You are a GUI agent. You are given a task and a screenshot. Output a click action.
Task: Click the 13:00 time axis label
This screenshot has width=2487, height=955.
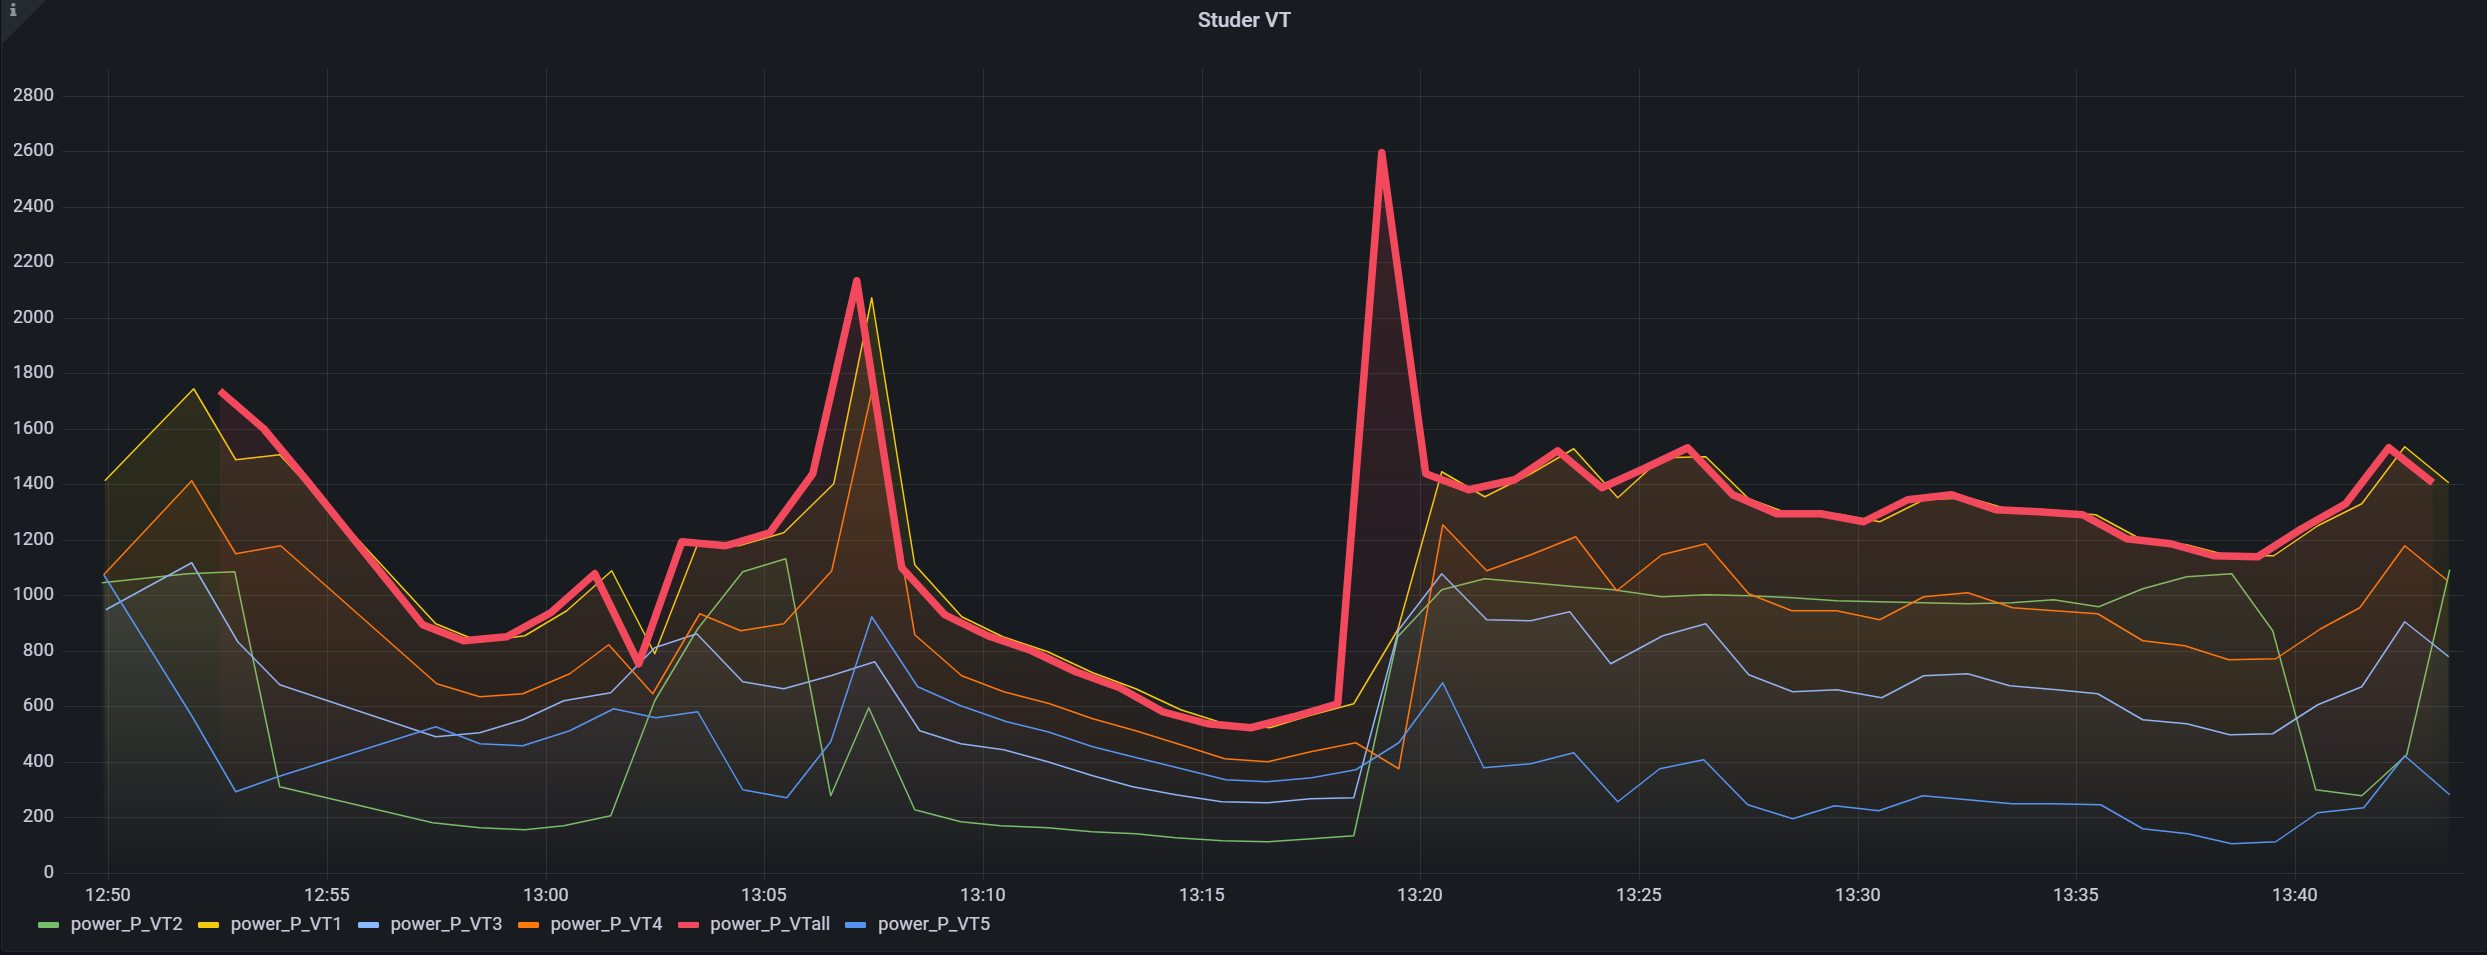[x=545, y=895]
